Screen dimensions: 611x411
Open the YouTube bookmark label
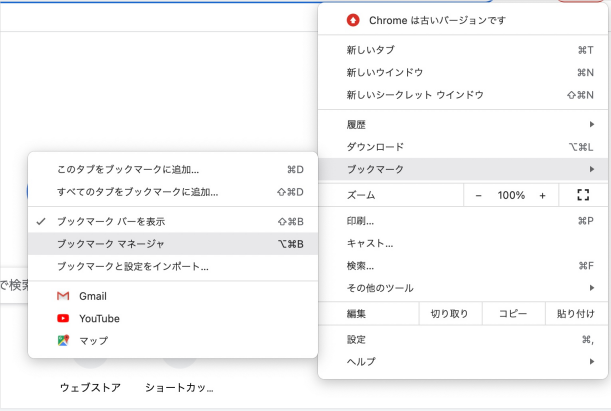point(99,318)
